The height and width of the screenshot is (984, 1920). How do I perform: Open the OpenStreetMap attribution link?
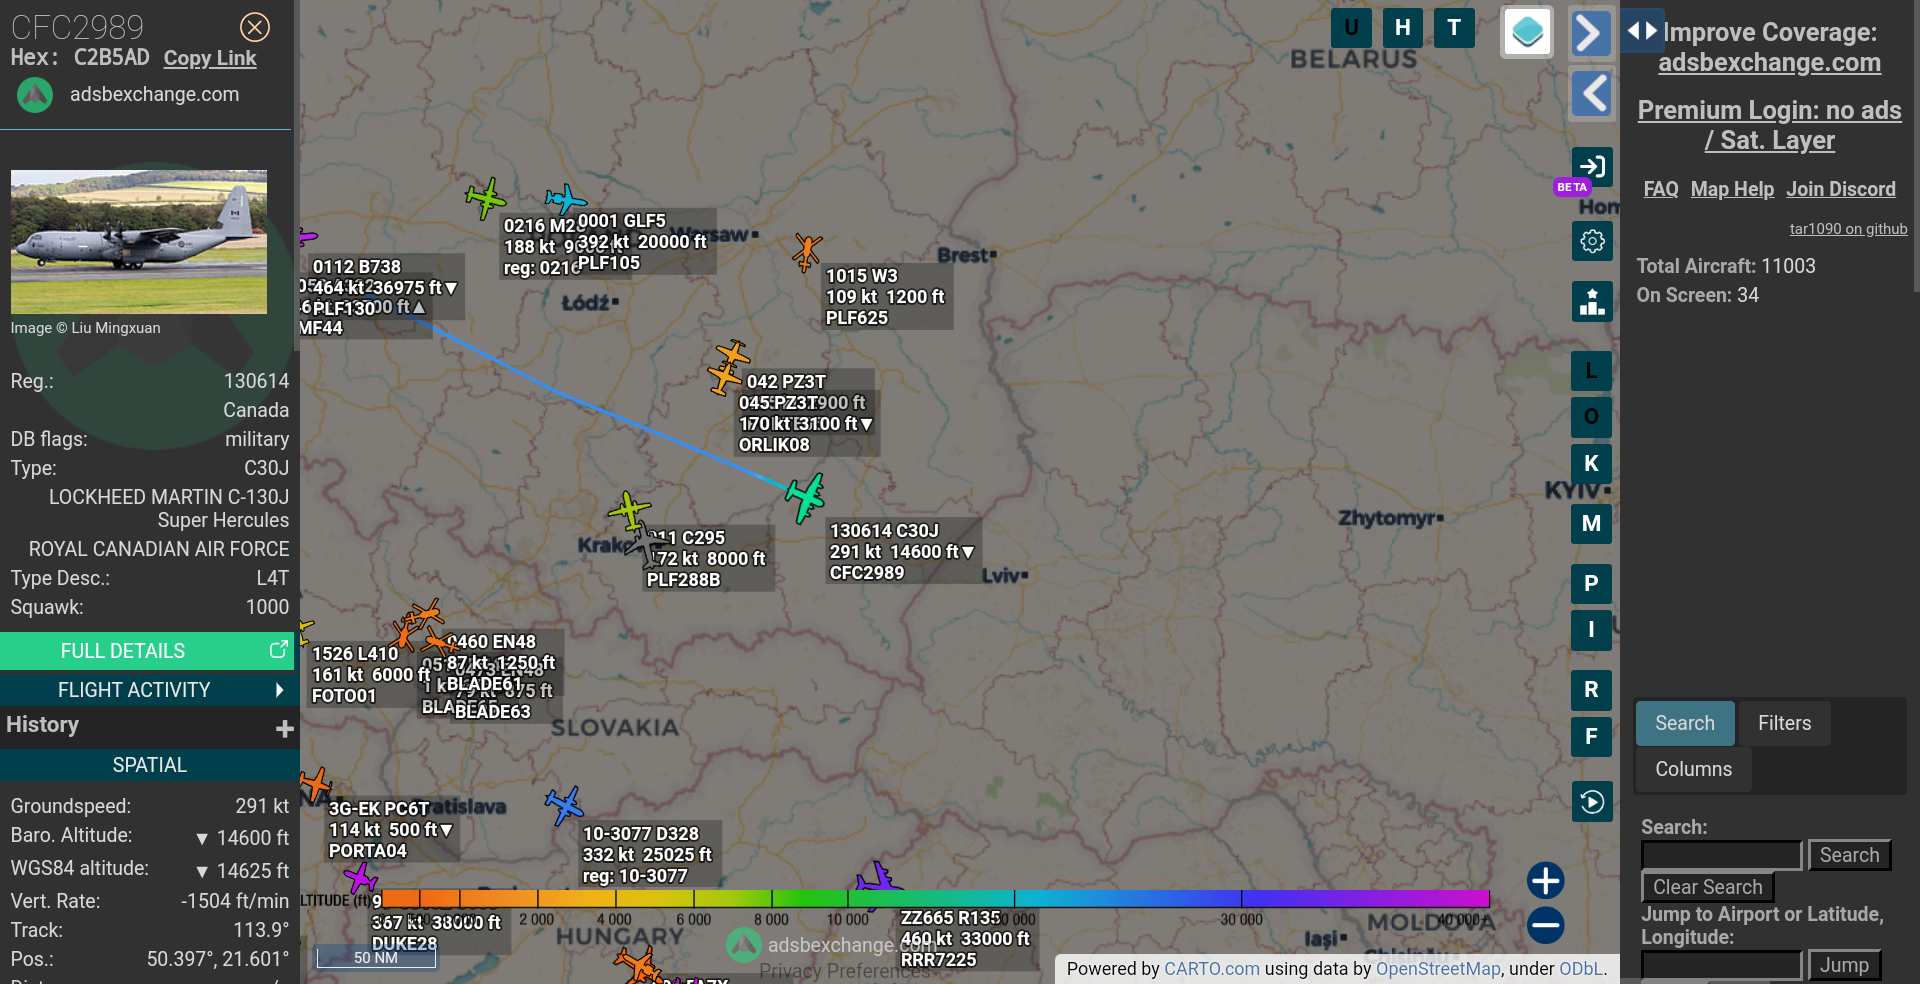(1438, 968)
